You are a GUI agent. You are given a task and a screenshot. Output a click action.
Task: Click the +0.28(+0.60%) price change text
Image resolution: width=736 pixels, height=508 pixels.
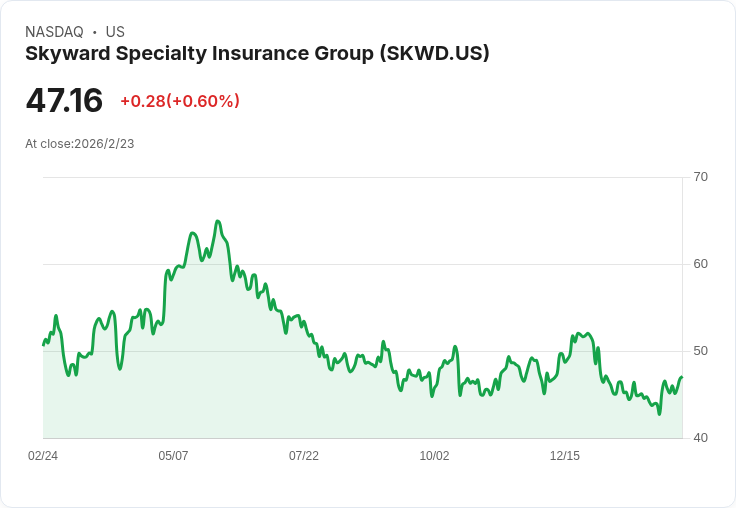click(180, 101)
